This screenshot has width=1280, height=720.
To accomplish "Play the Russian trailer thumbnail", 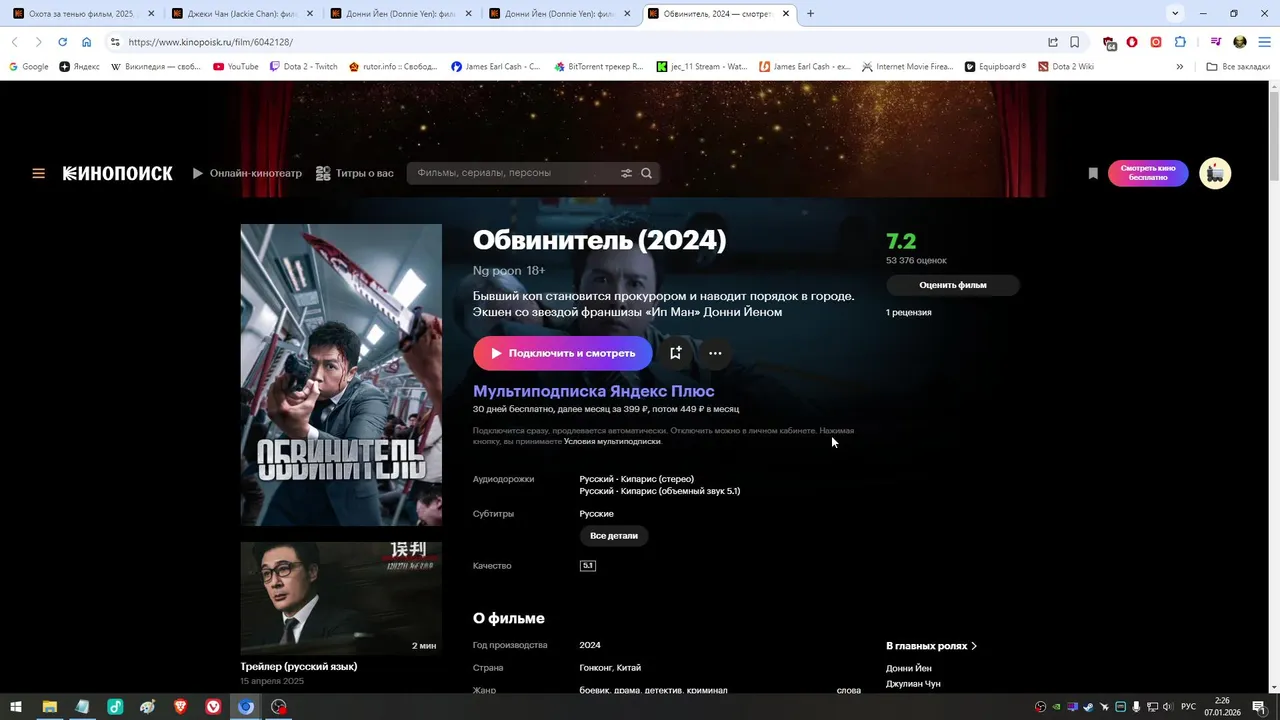I will 341,598.
